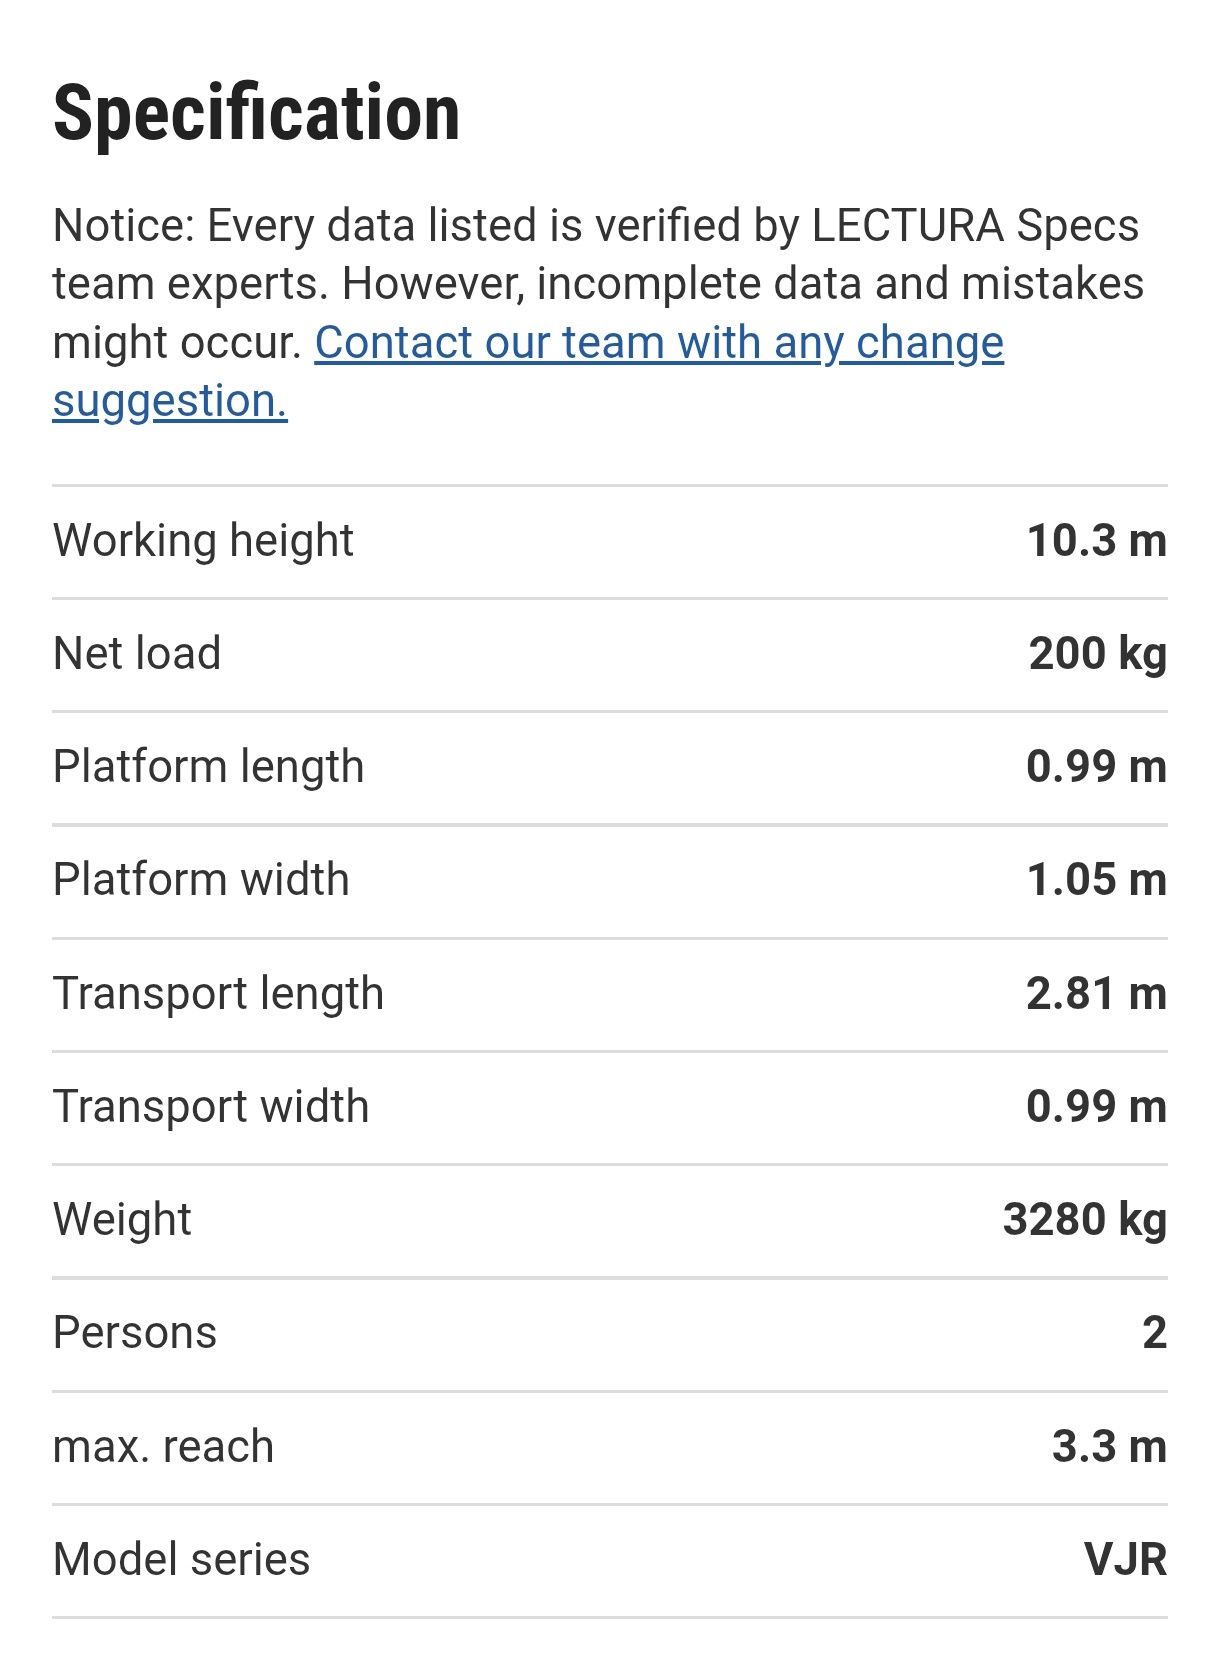This screenshot has height=1654, width=1206.
Task: Click the Transport length label
Action: click(x=218, y=994)
